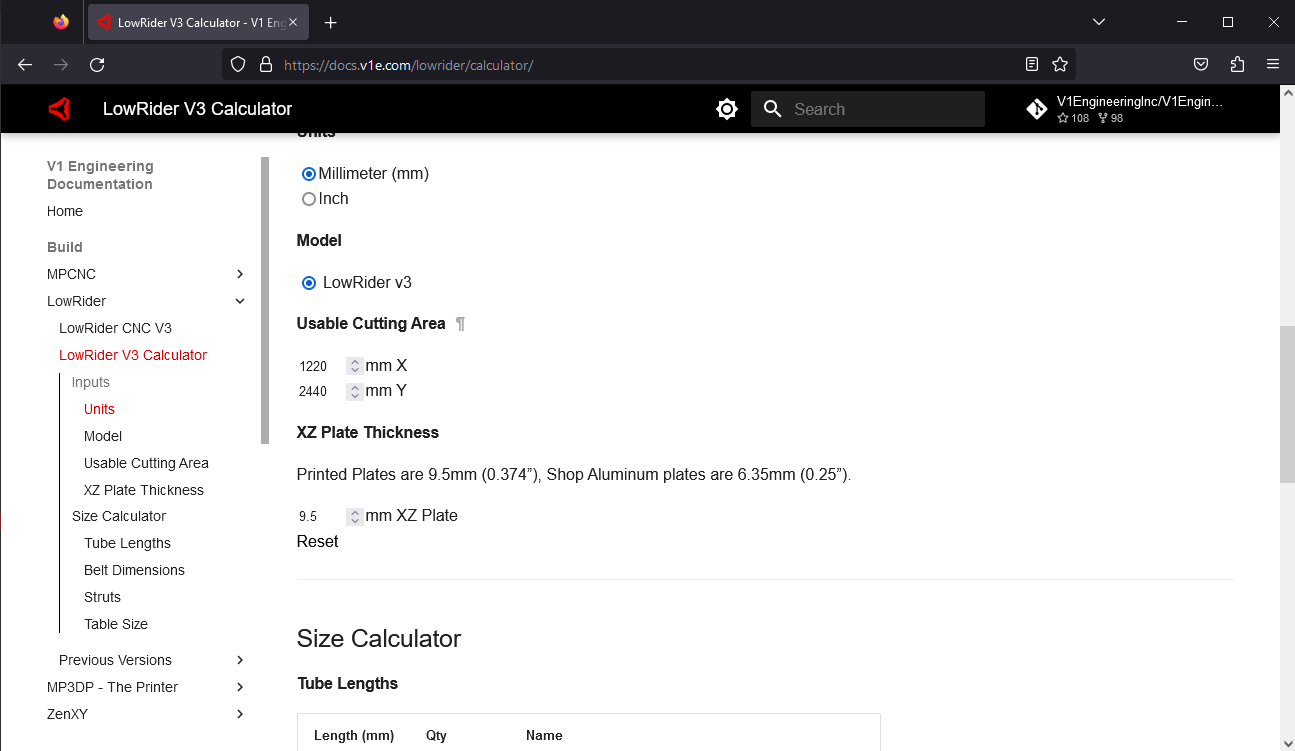This screenshot has width=1295, height=751.
Task: Open the Home page from the sidebar
Action: pos(64,211)
